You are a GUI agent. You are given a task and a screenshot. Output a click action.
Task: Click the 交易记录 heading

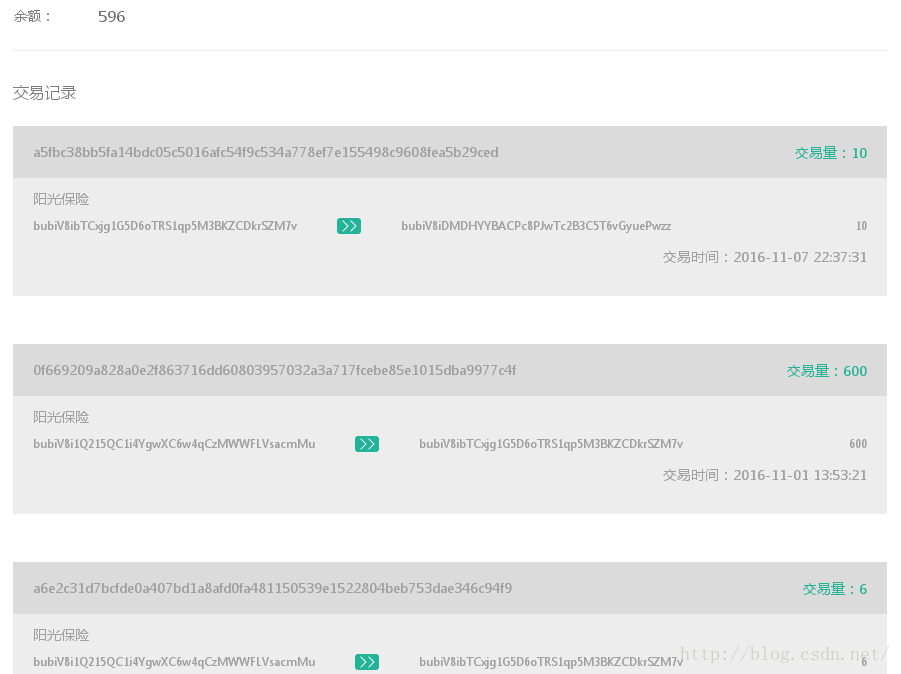click(45, 93)
